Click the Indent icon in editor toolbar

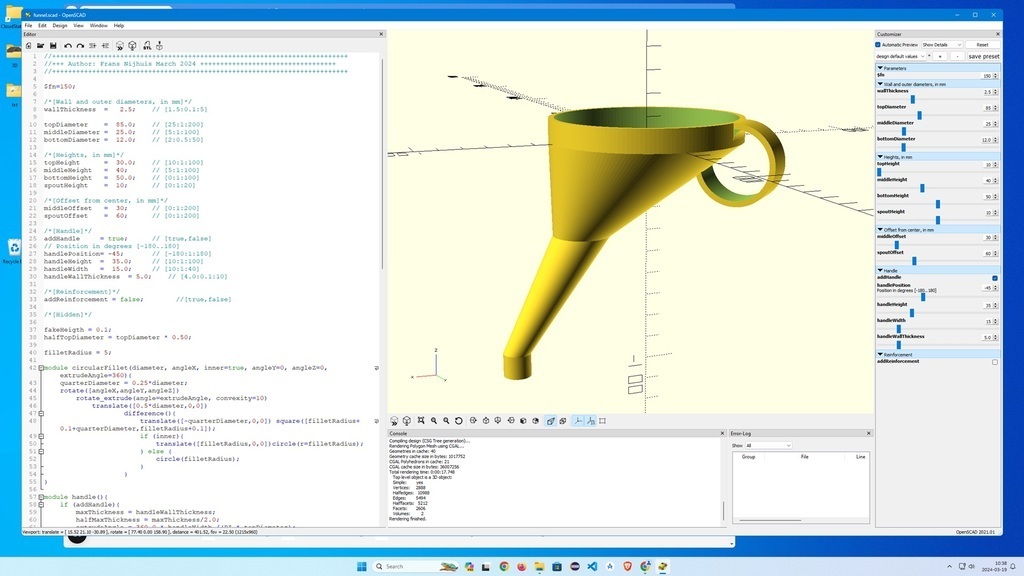pyautogui.click(x=105, y=46)
